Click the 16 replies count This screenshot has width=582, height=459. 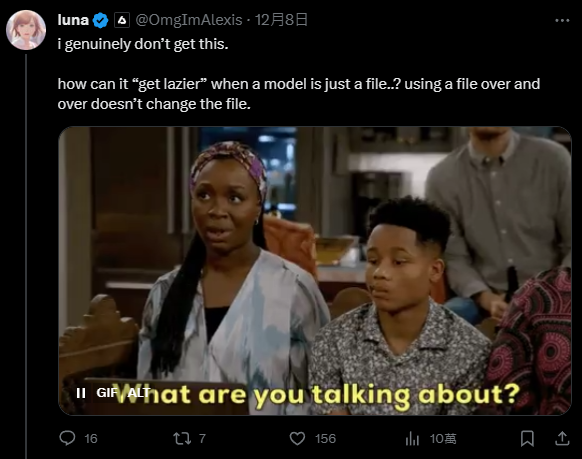[91, 439]
